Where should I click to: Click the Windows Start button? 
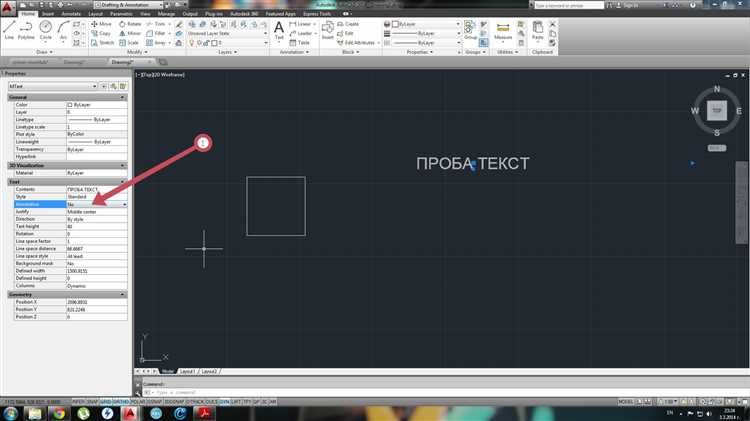(x=11, y=413)
